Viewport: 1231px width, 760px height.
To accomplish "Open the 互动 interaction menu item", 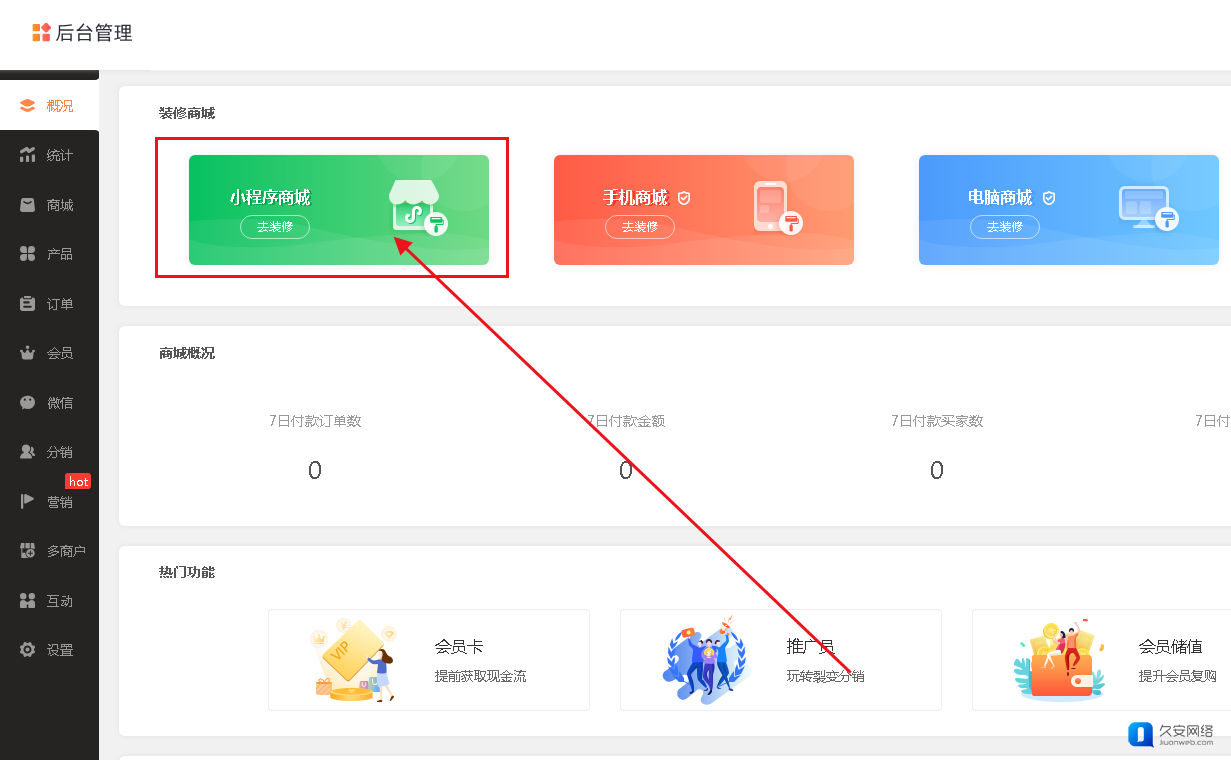I will click(x=59, y=601).
